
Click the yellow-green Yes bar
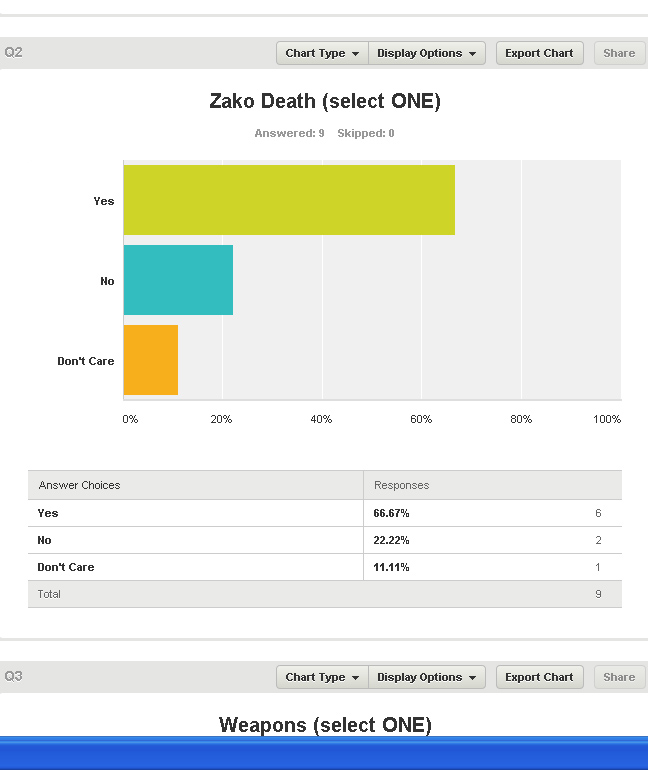(x=288, y=200)
